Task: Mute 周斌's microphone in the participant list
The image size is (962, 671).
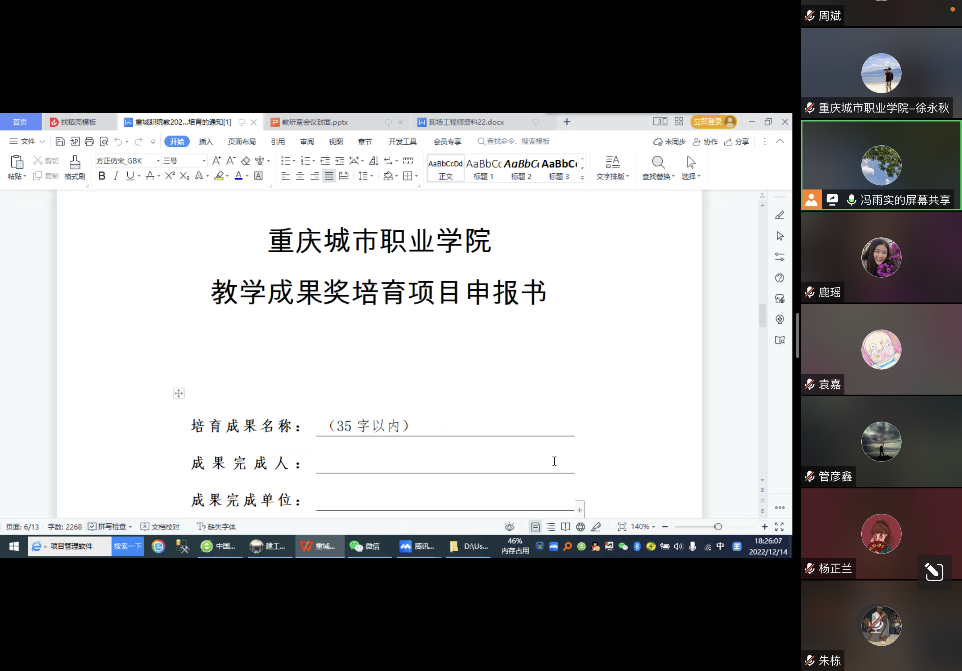Action: pos(809,15)
